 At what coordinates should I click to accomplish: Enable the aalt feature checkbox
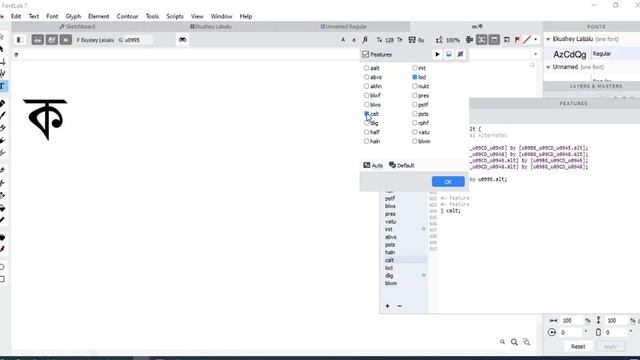pos(366,68)
